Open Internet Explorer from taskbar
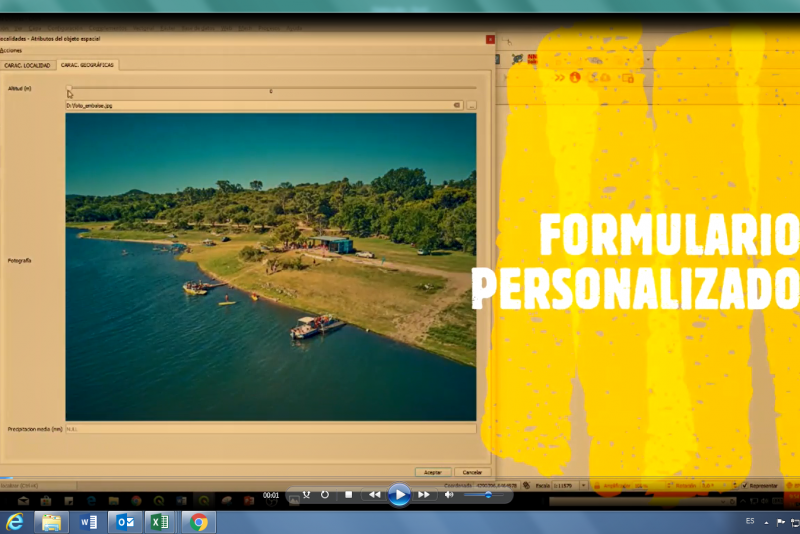 [x=15, y=522]
